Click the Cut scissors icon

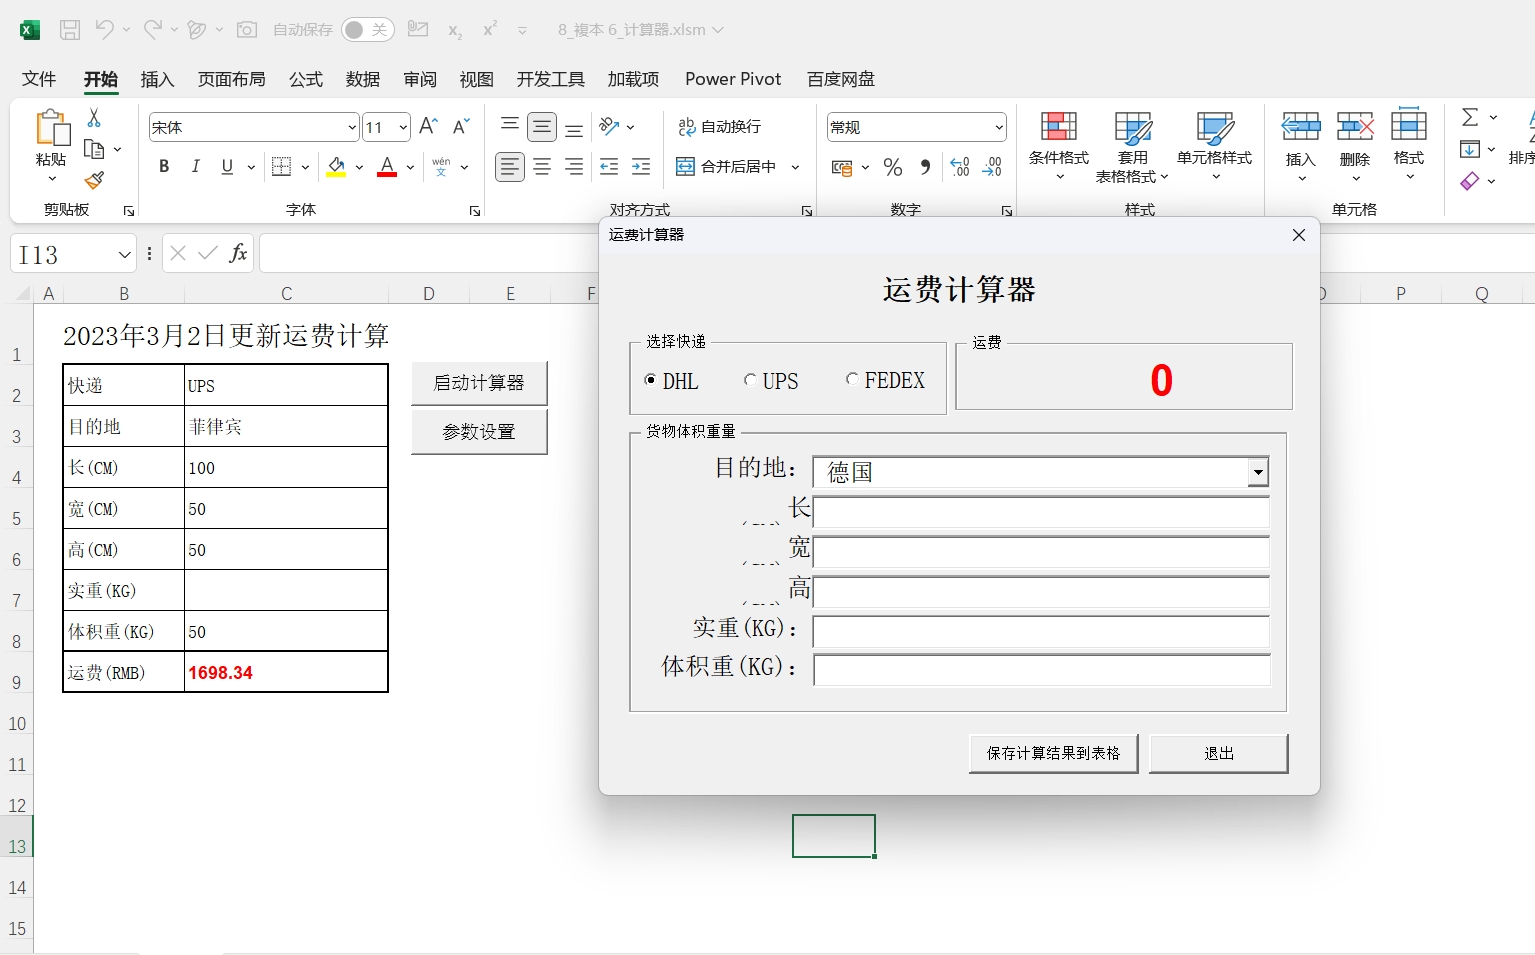(x=94, y=118)
